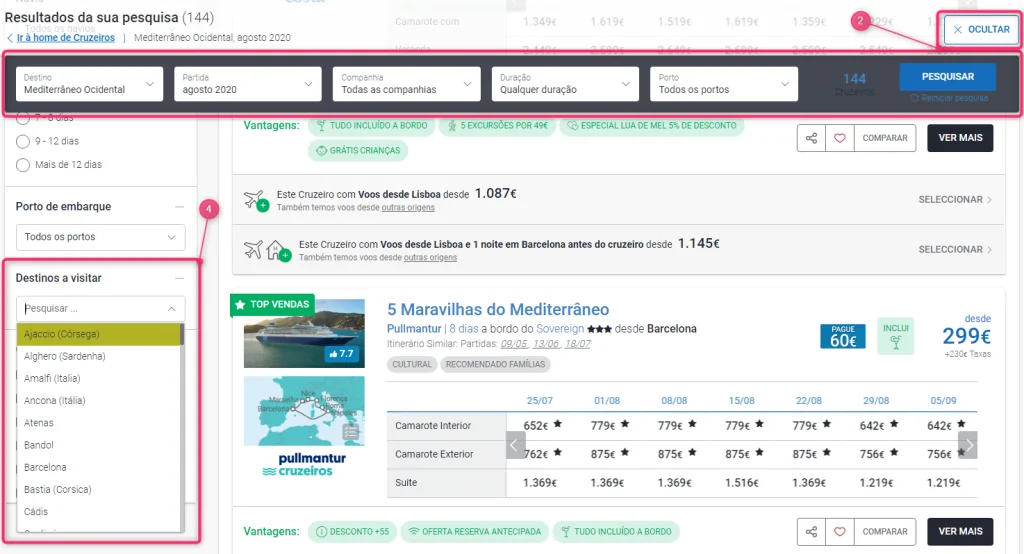Favorite the 5 Maravilhas do Mediterrâneo cruise
The width and height of the screenshot is (1024, 554).
coord(838,532)
